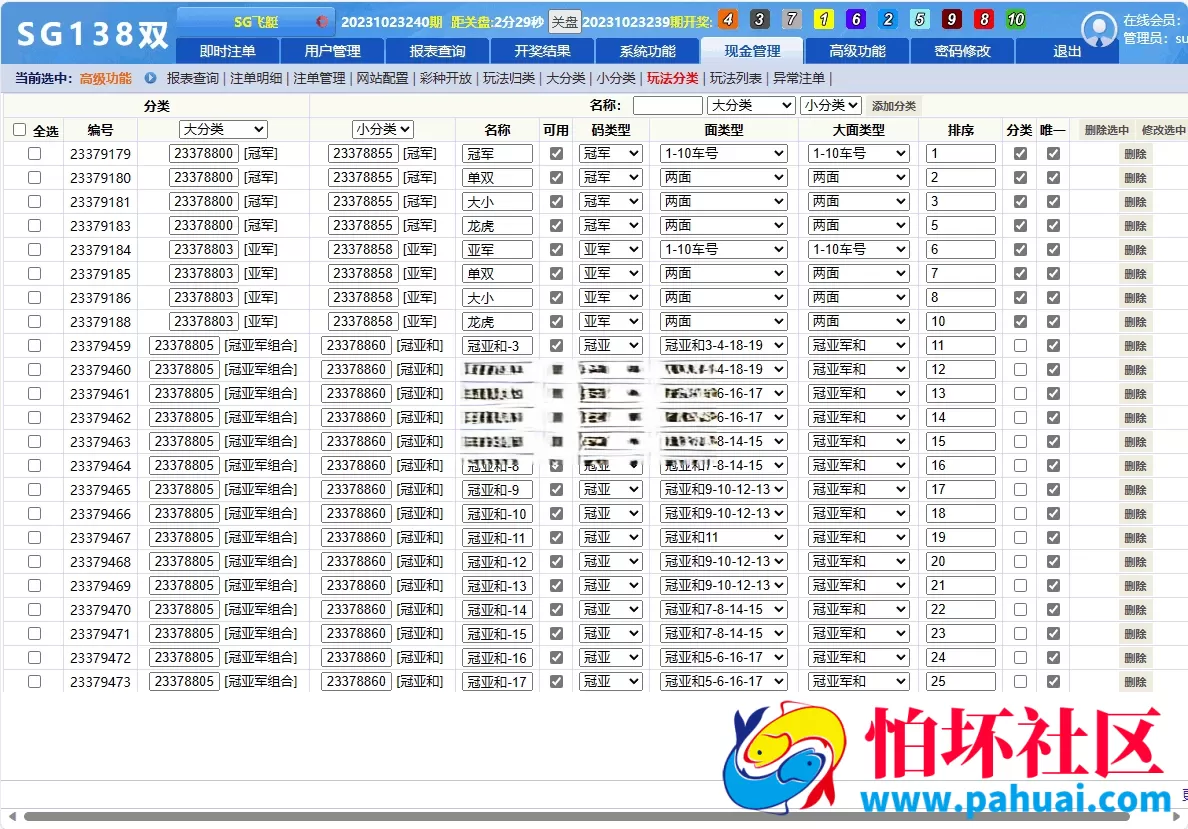Open the 大面类型 dropdown in row 23379473
This screenshot has width=1188, height=829.
coord(858,681)
